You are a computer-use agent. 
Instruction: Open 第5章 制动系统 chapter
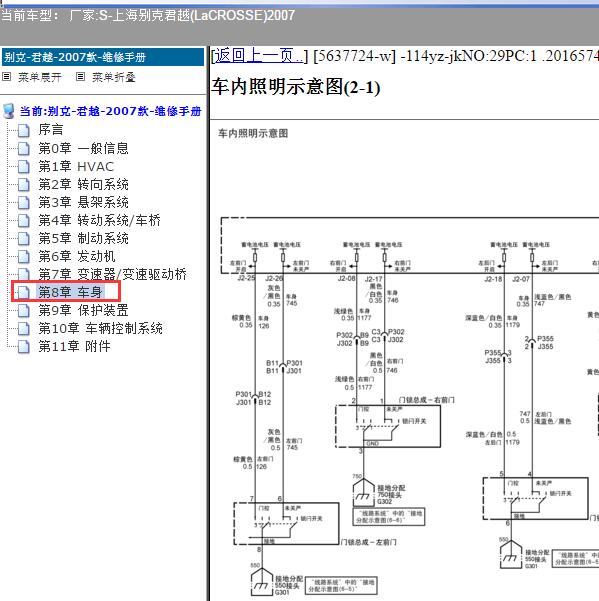(83, 238)
